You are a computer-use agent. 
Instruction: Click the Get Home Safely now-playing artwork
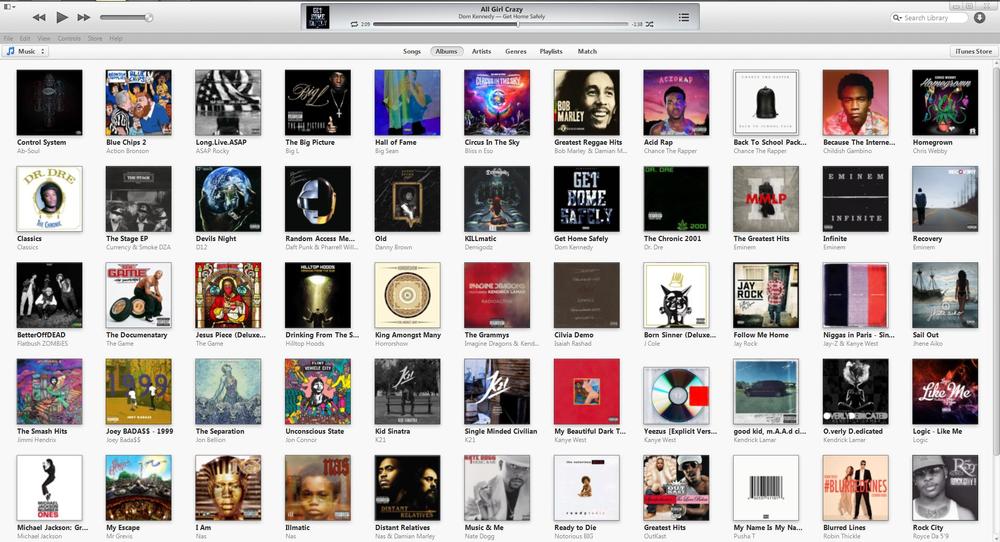(x=318, y=17)
